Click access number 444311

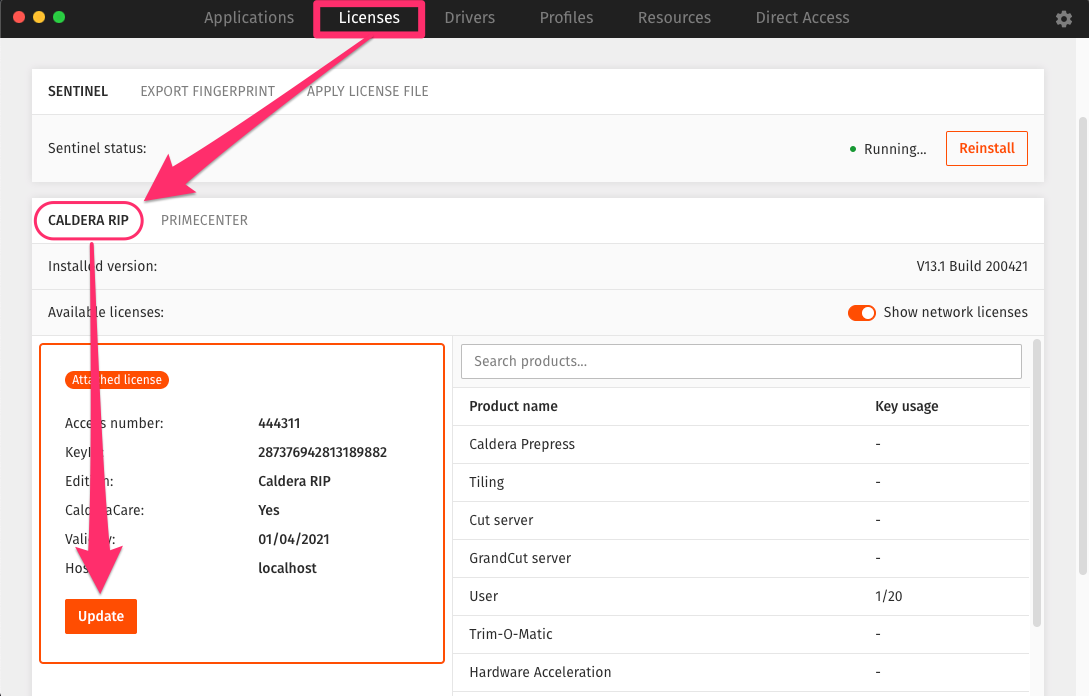(279, 423)
